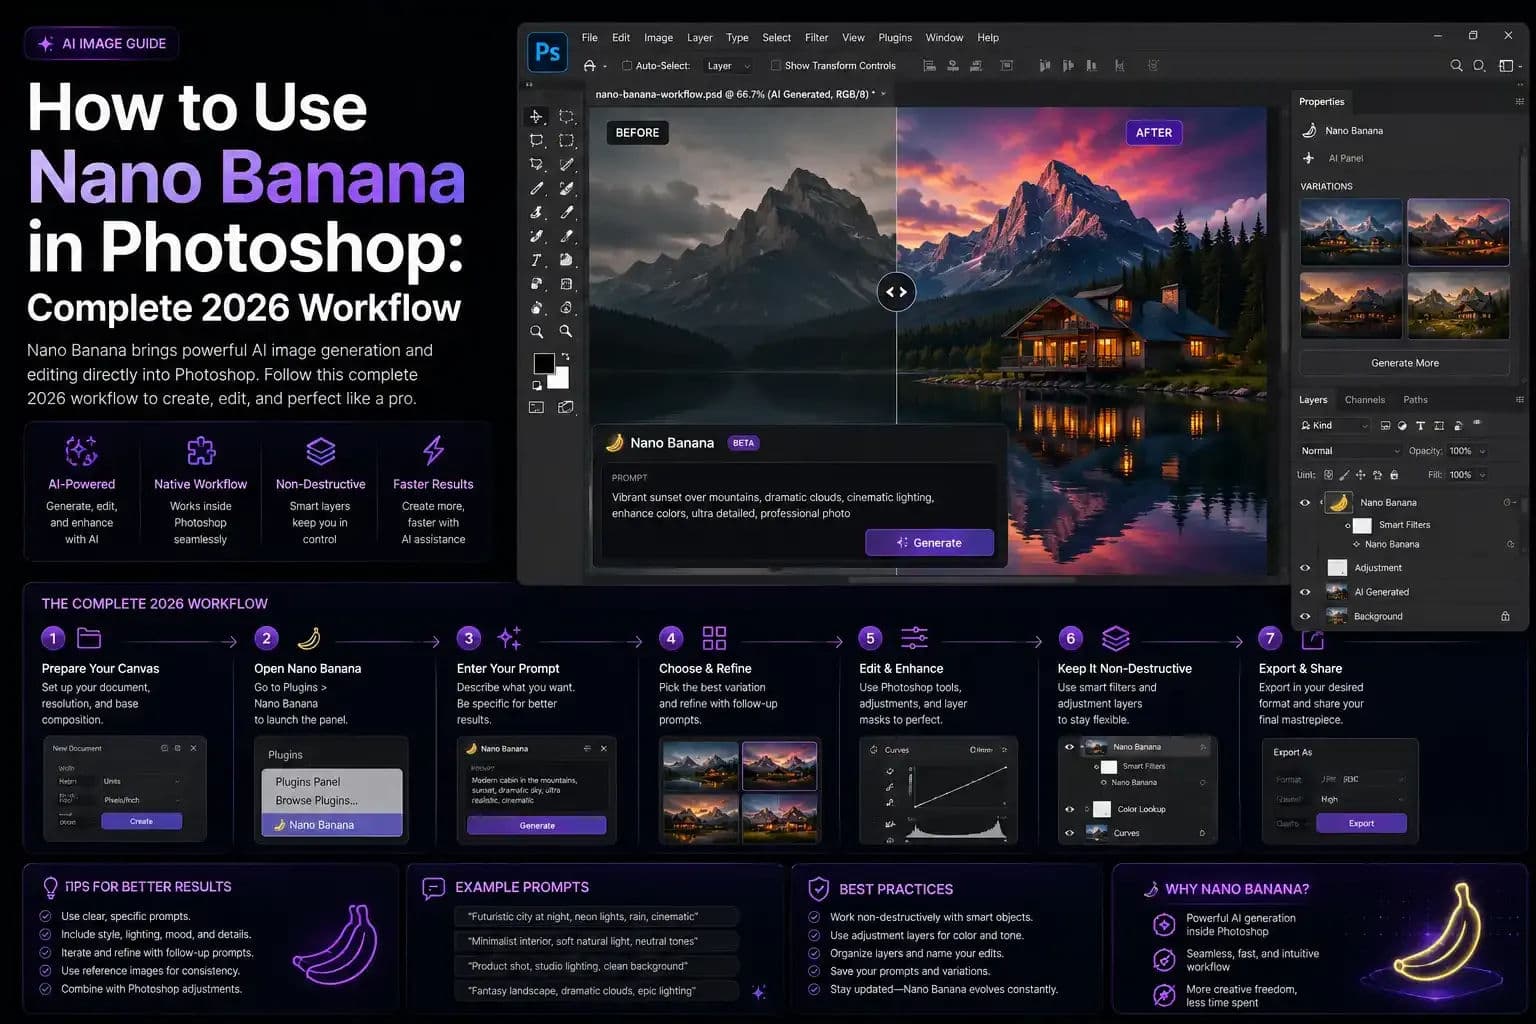Click the pixel layer filter icon

click(1385, 426)
